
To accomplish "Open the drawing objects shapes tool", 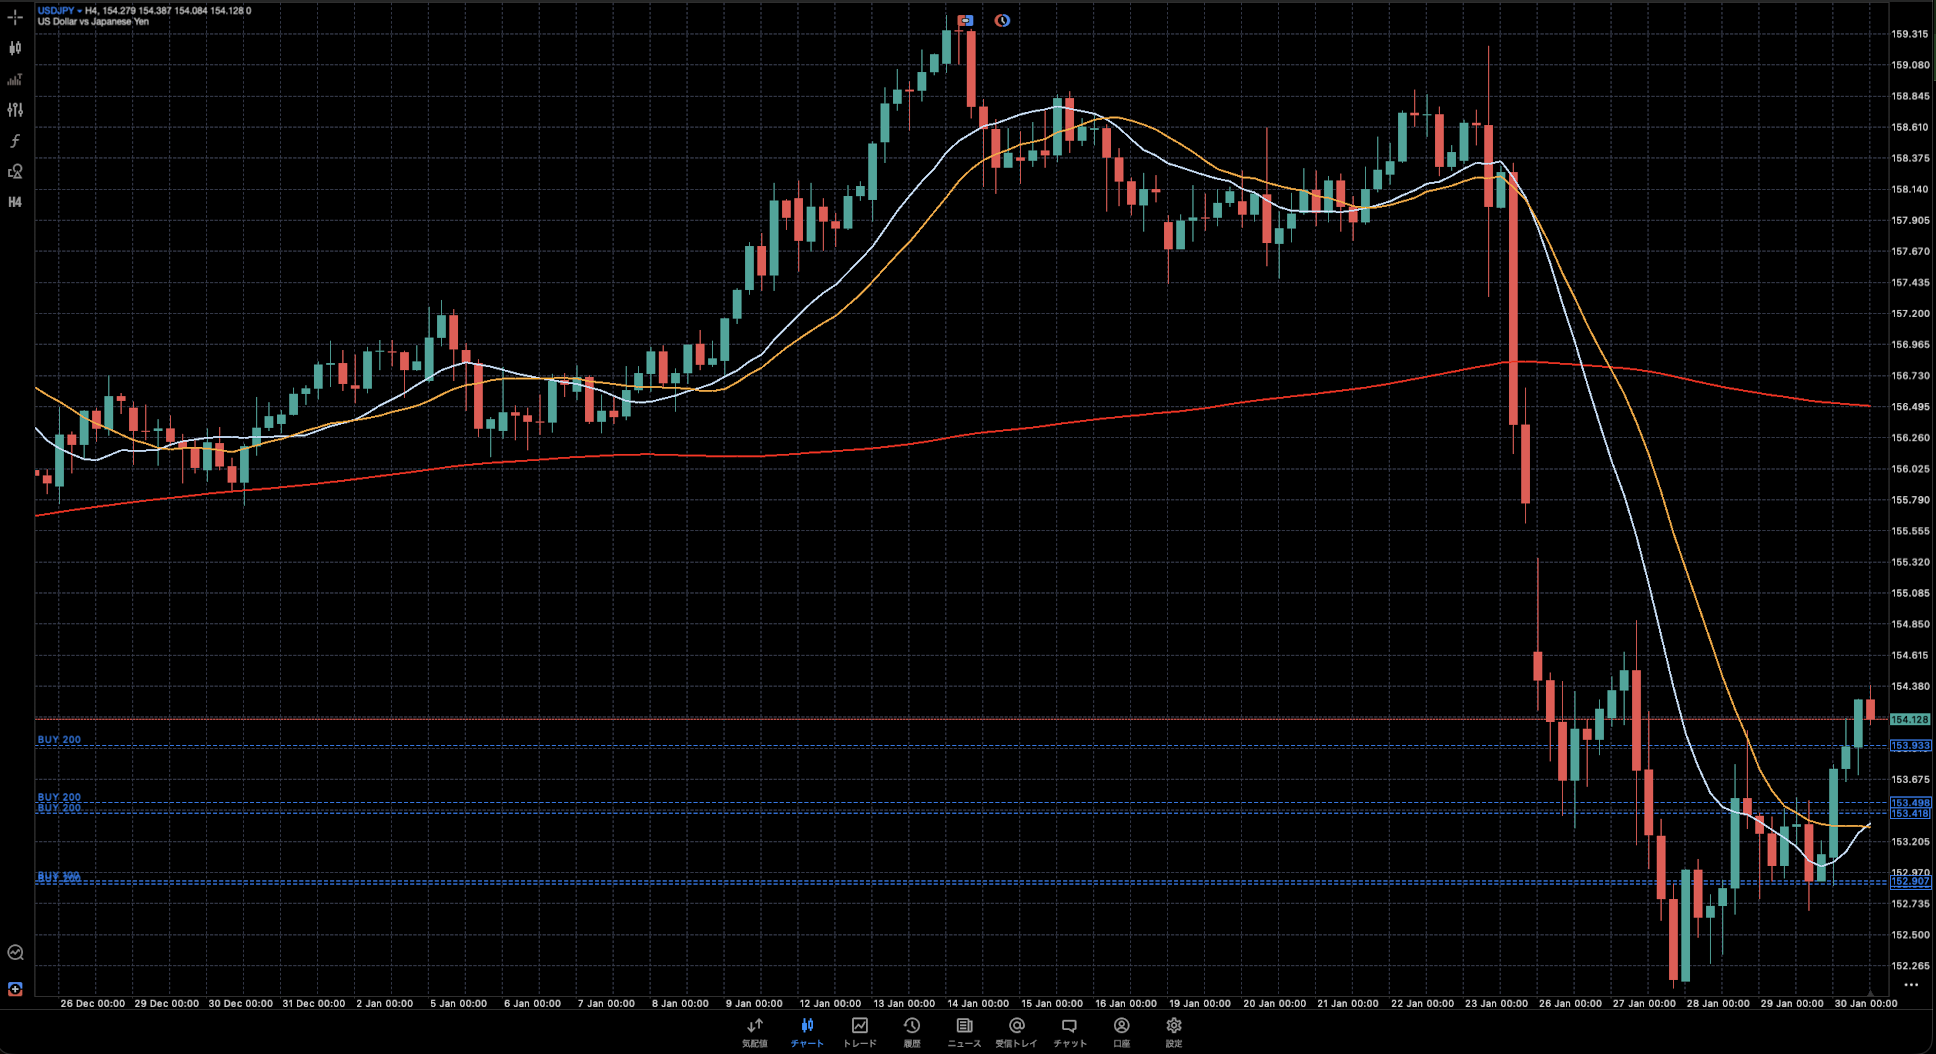I will (x=15, y=172).
